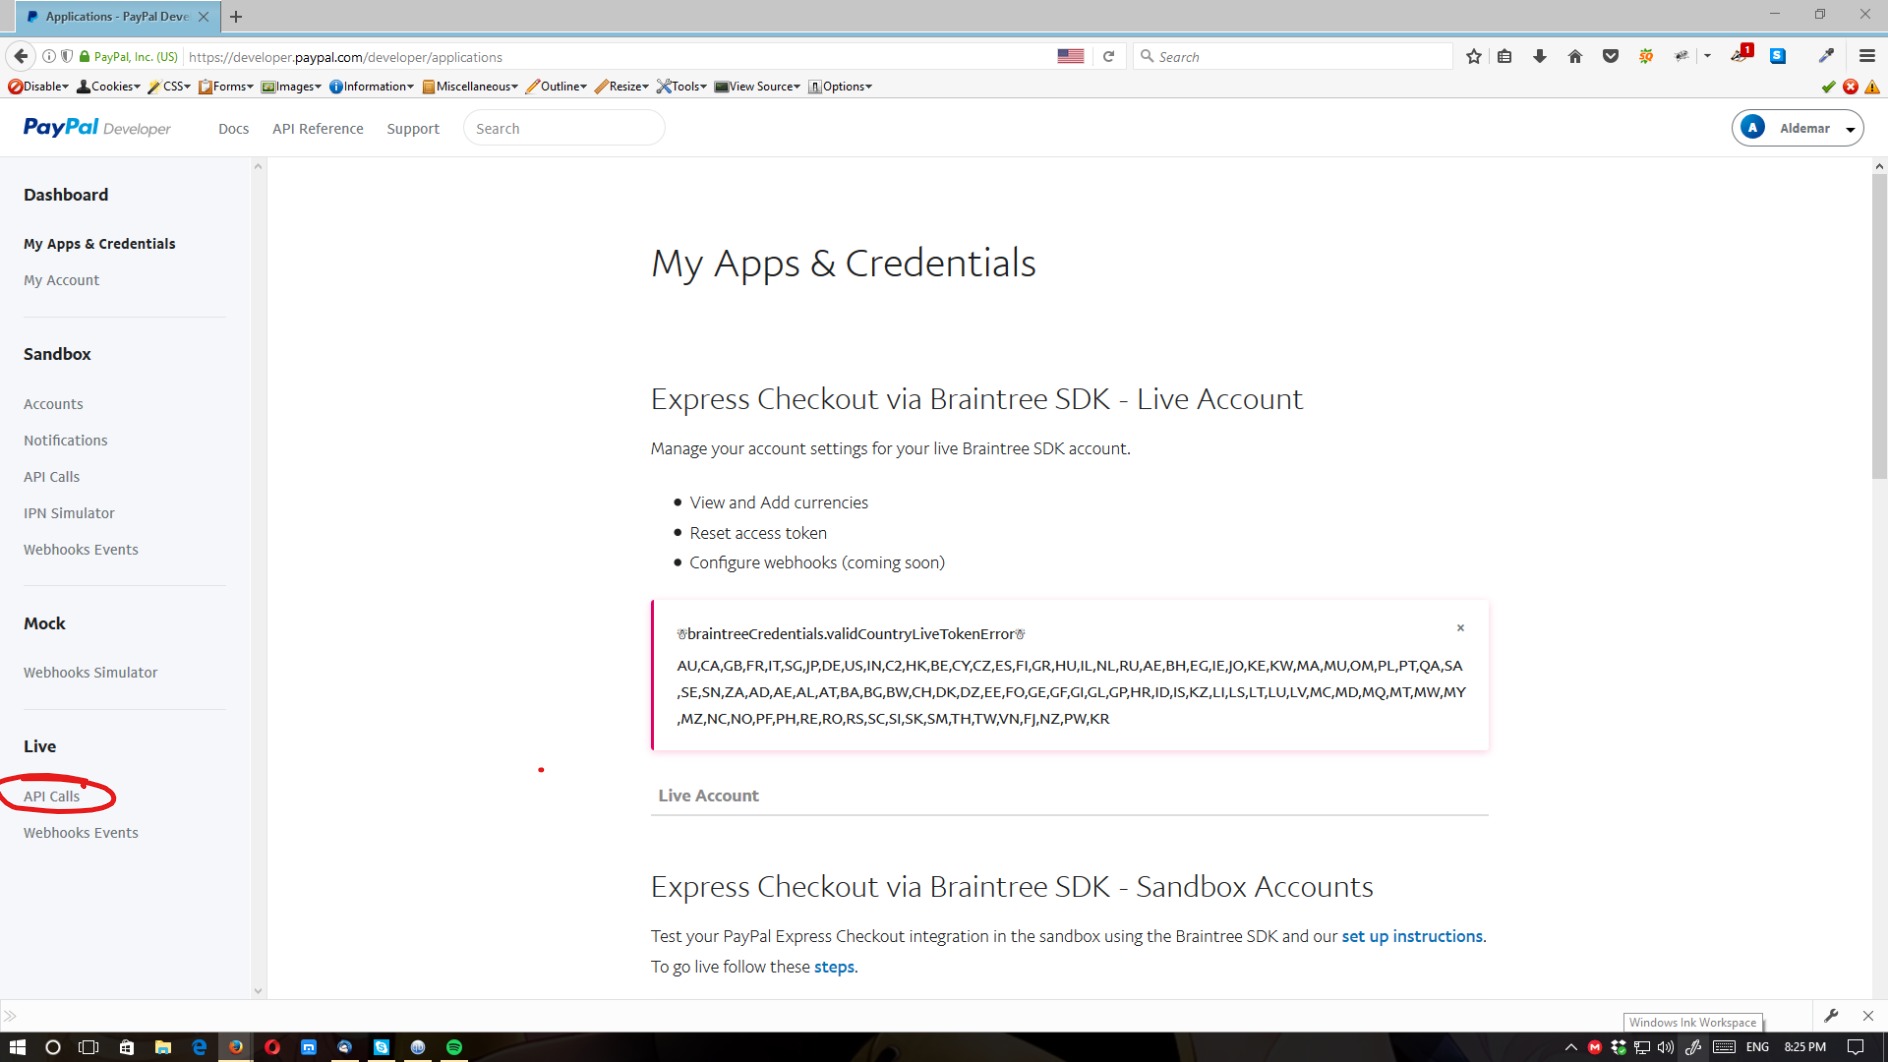Expand the Options web developer menu
This screenshot has width=1888, height=1062.
(x=840, y=87)
